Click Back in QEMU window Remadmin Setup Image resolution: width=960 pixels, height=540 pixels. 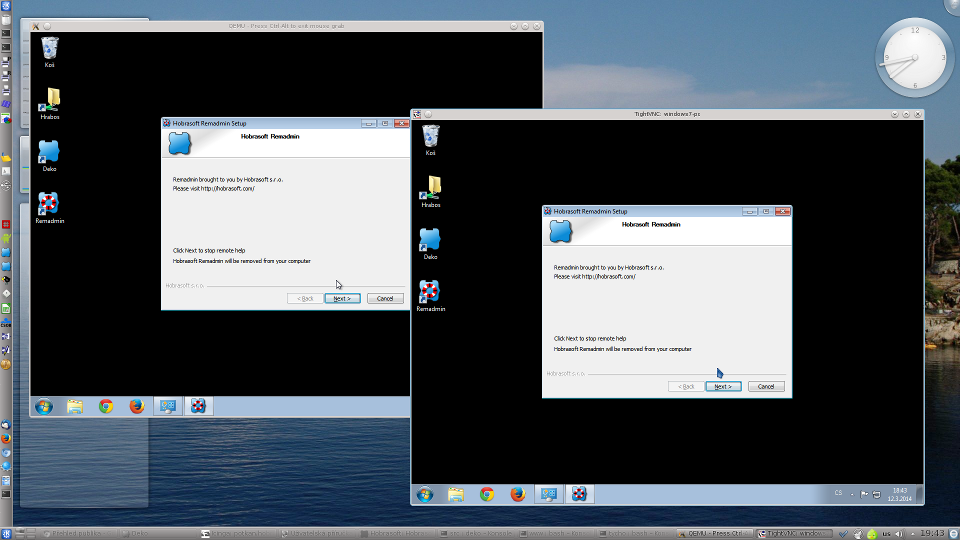point(306,298)
